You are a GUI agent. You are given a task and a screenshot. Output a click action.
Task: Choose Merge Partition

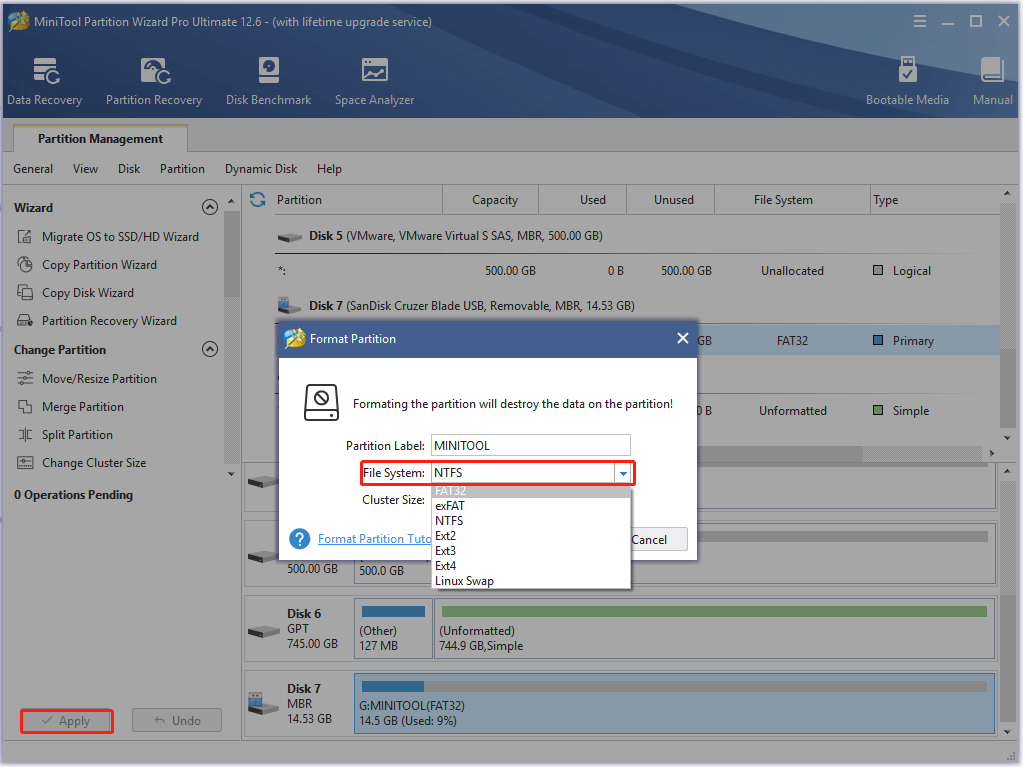82,407
